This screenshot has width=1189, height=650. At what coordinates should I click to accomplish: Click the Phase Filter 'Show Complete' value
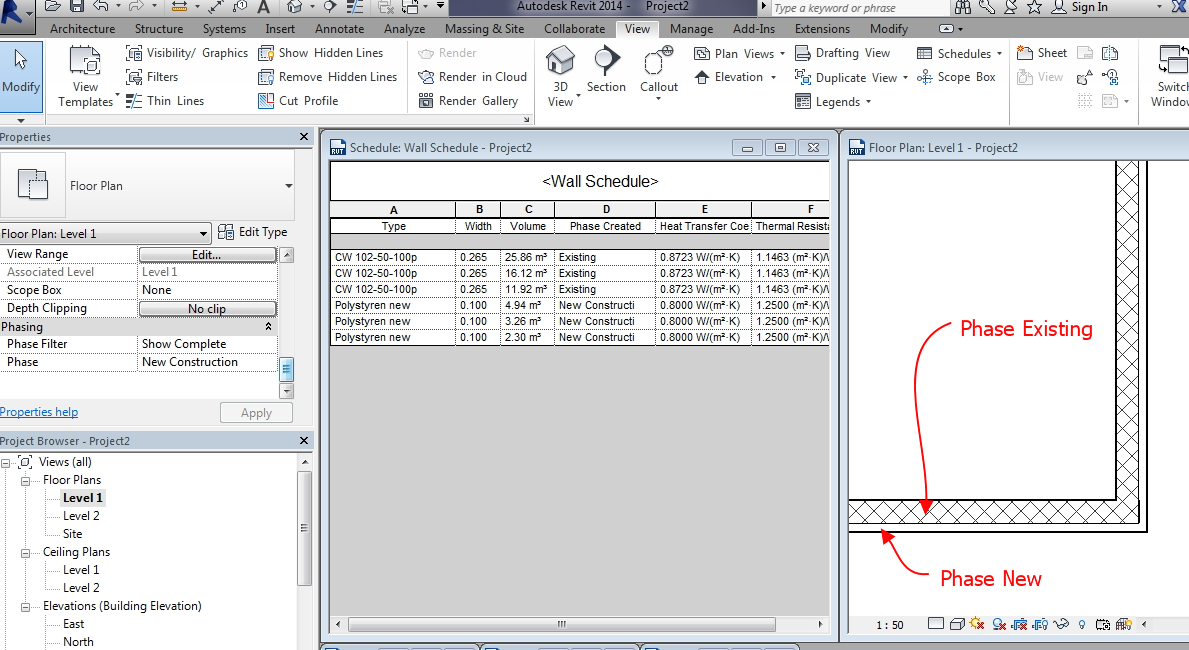point(208,344)
